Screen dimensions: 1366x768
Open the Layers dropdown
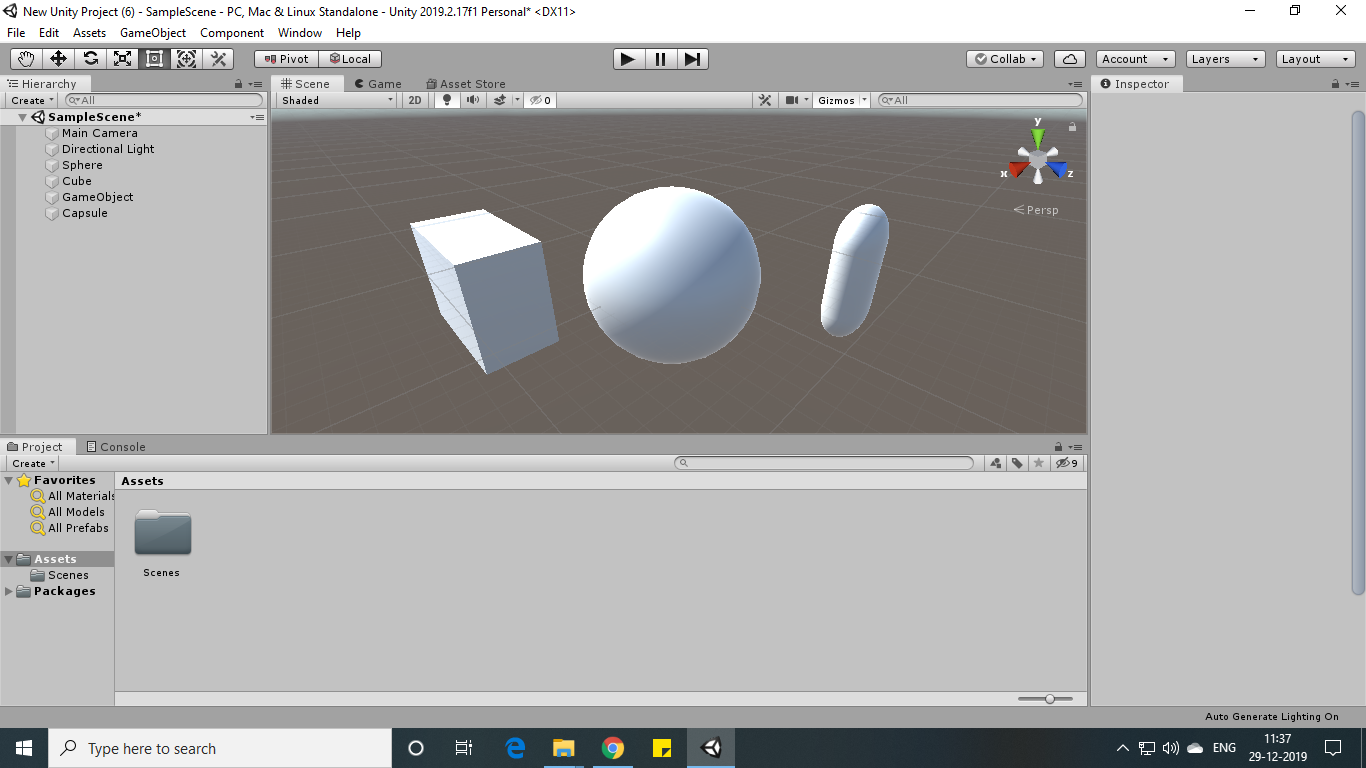click(1225, 59)
